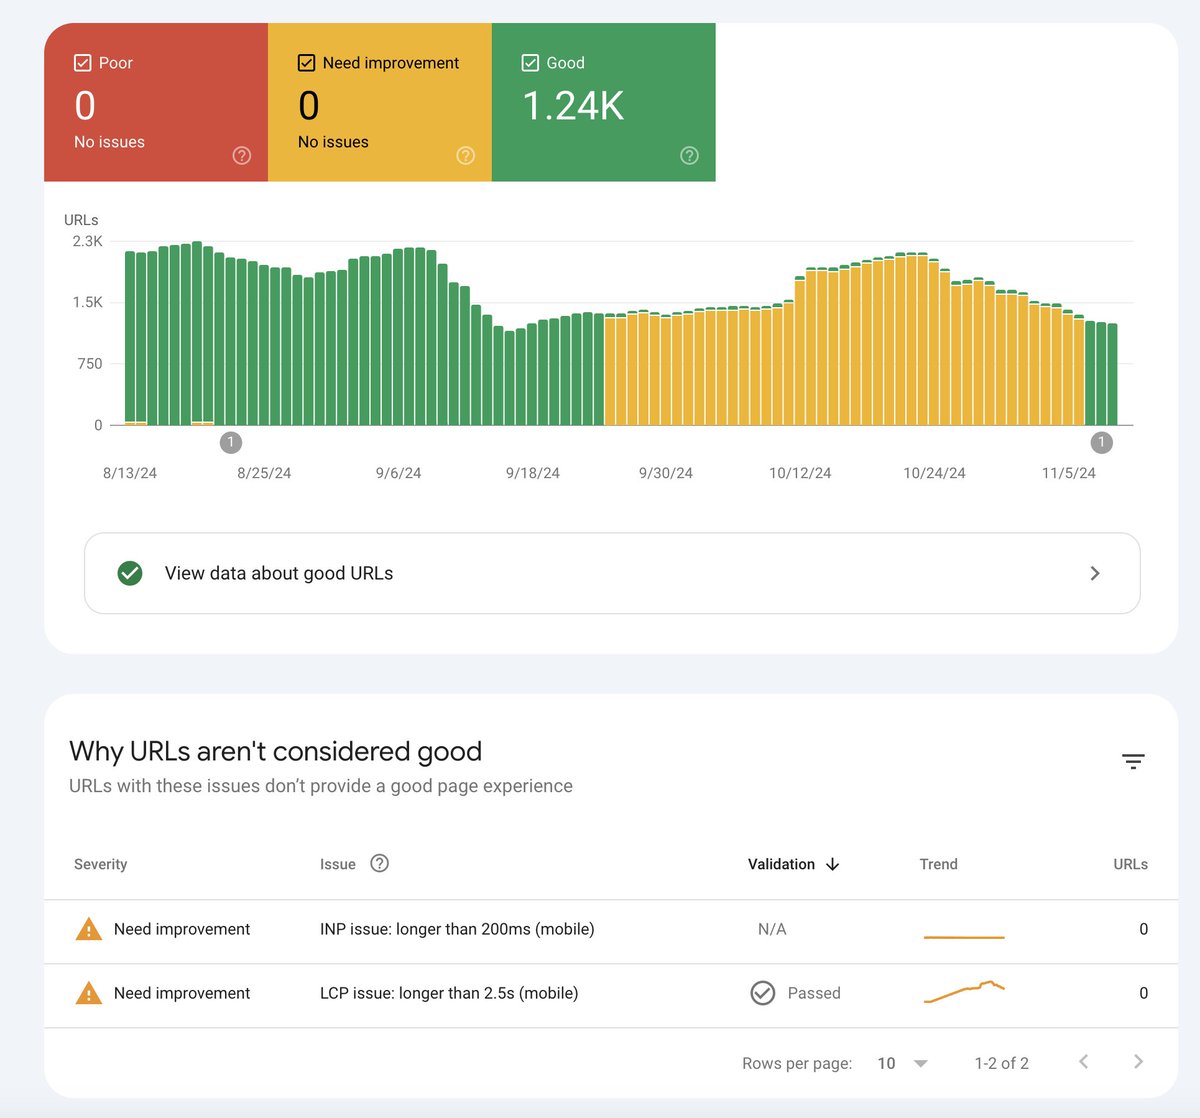Toggle the Validation column sort arrow

click(x=833, y=864)
